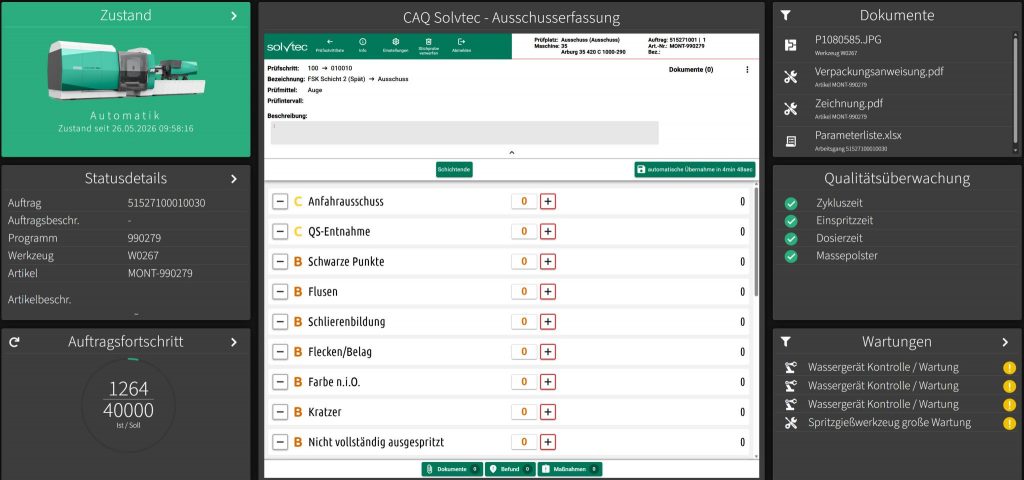Increase Schwarze Punkte count with plus
Image resolution: width=1024 pixels, height=480 pixels.
(548, 262)
